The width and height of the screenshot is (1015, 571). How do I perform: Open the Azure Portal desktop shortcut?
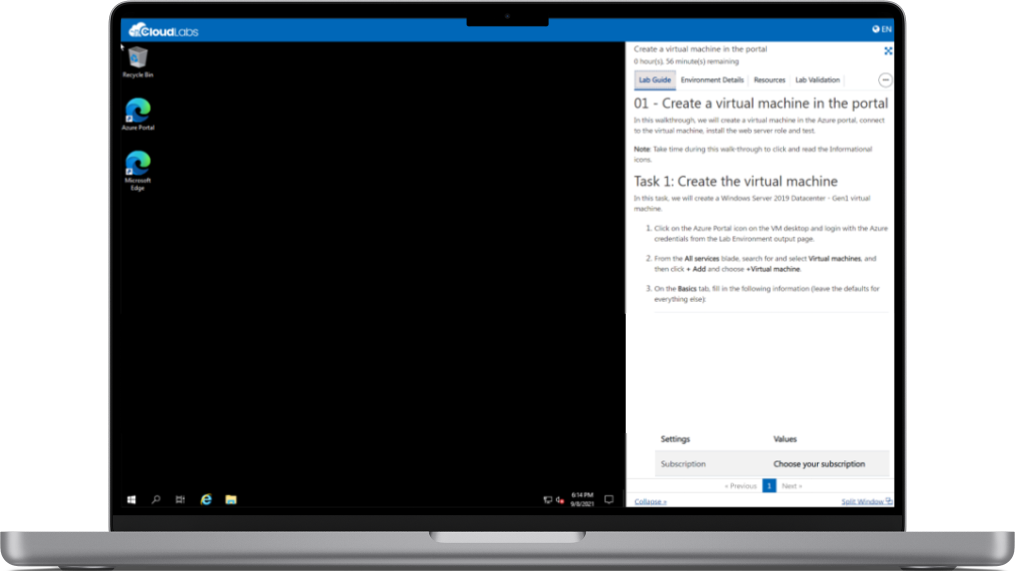[x=137, y=111]
